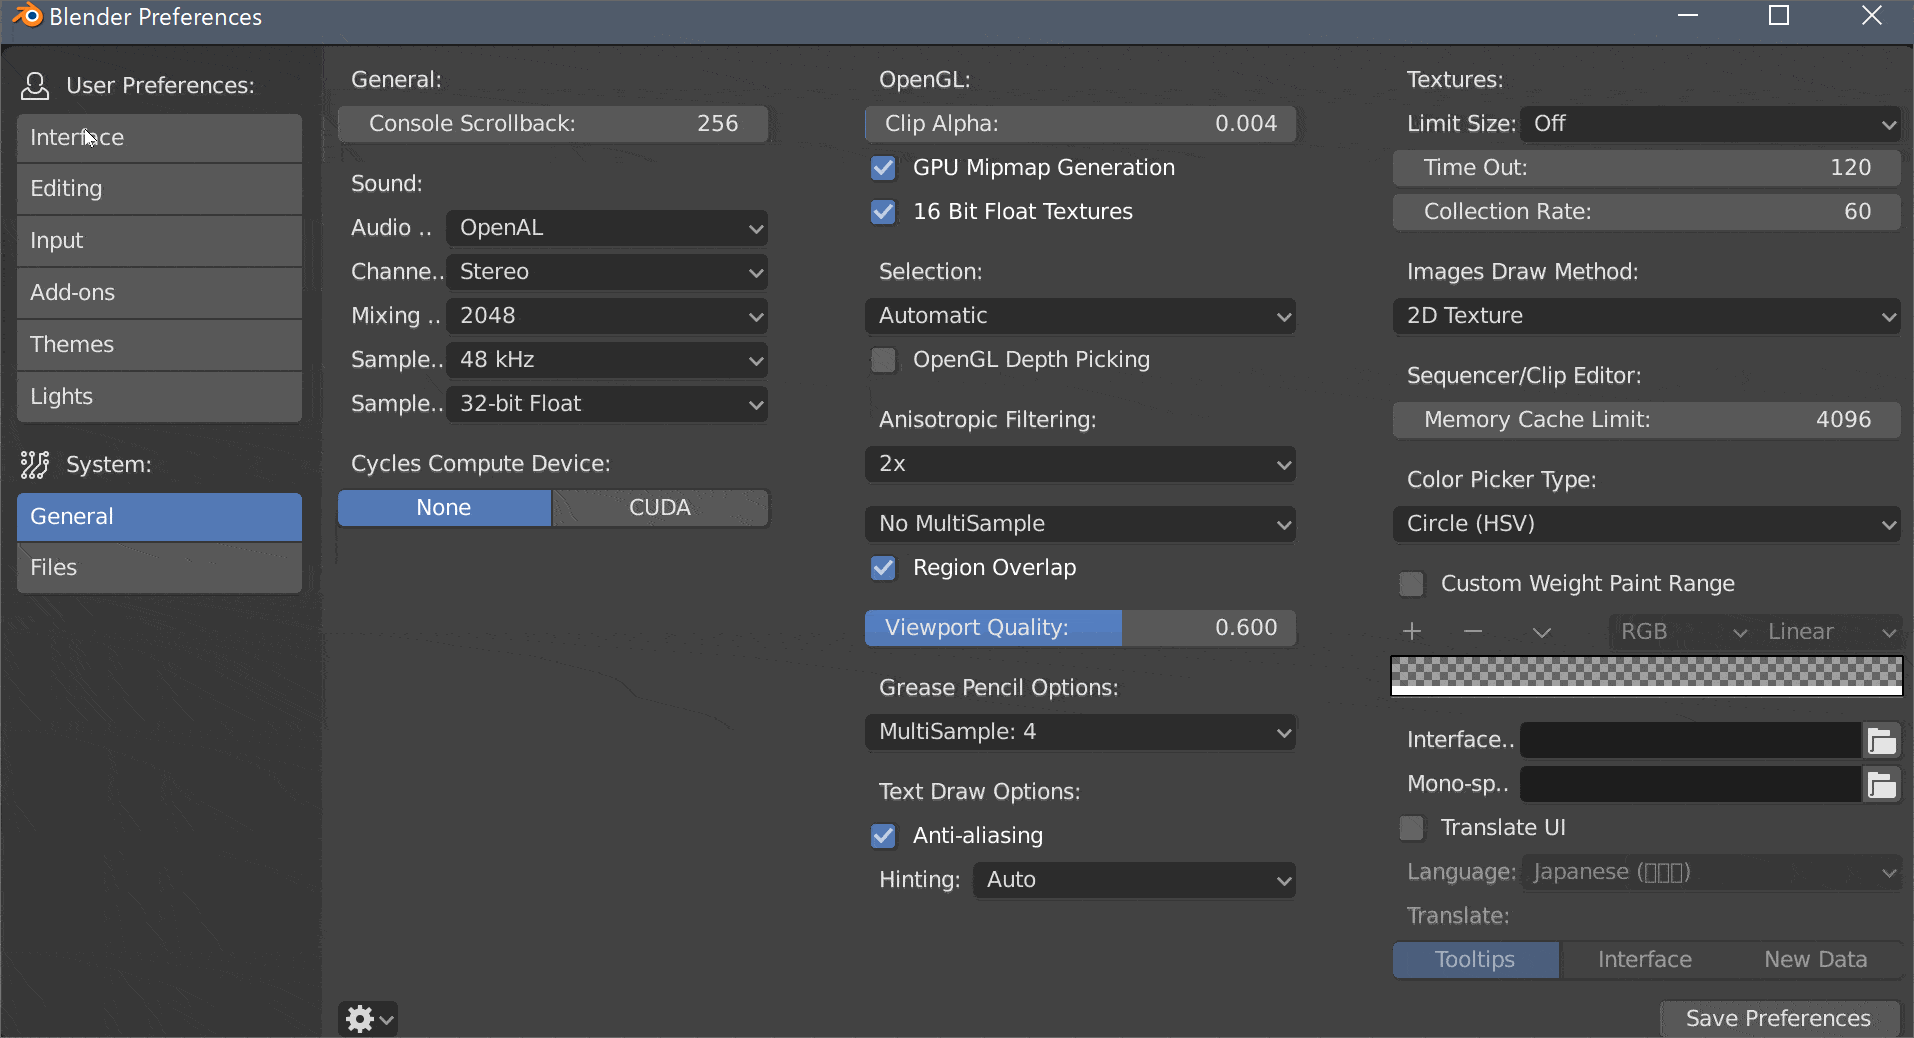Click Save Preferences button
The height and width of the screenshot is (1038, 1914).
tap(1779, 1019)
